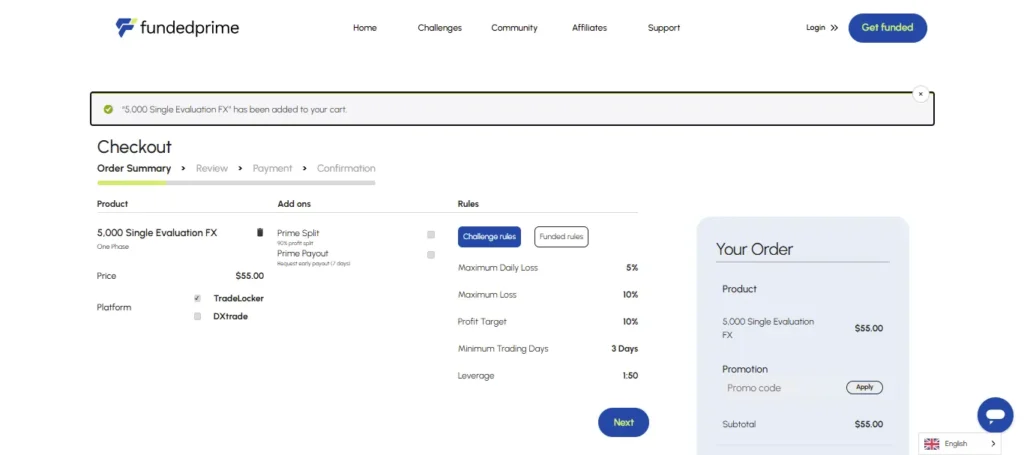This screenshot has height=455, width=1024.
Task: Enable the Prime Split add-on checkbox
Action: click(x=431, y=234)
